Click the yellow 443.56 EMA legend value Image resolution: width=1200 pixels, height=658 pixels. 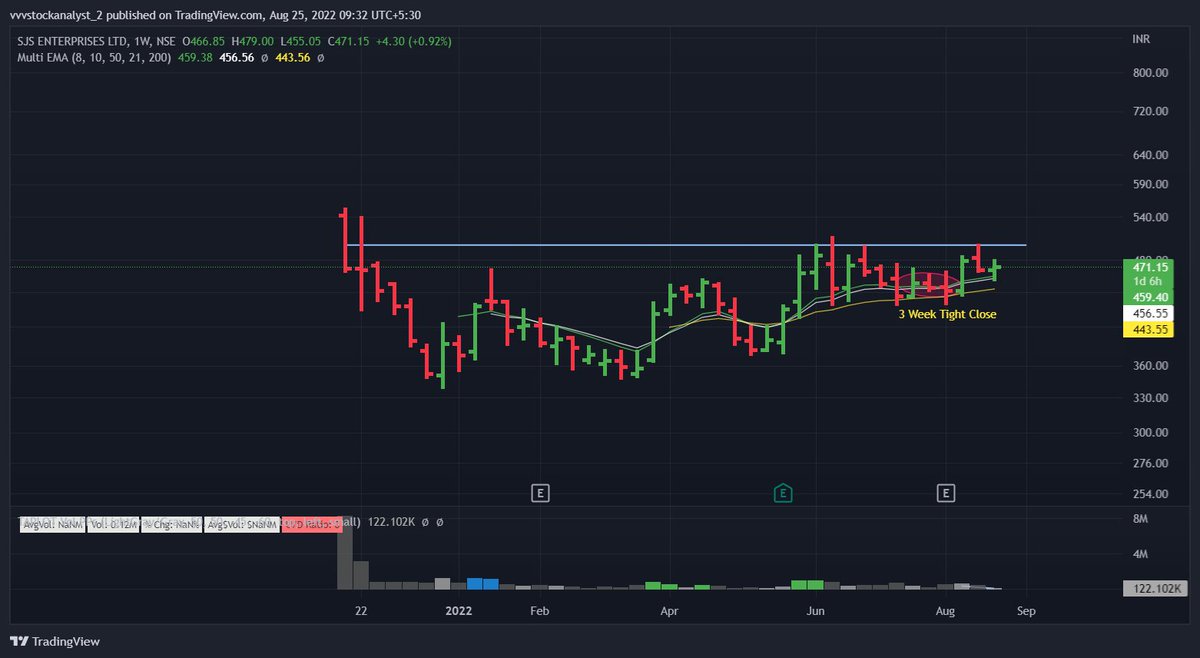tap(292, 58)
